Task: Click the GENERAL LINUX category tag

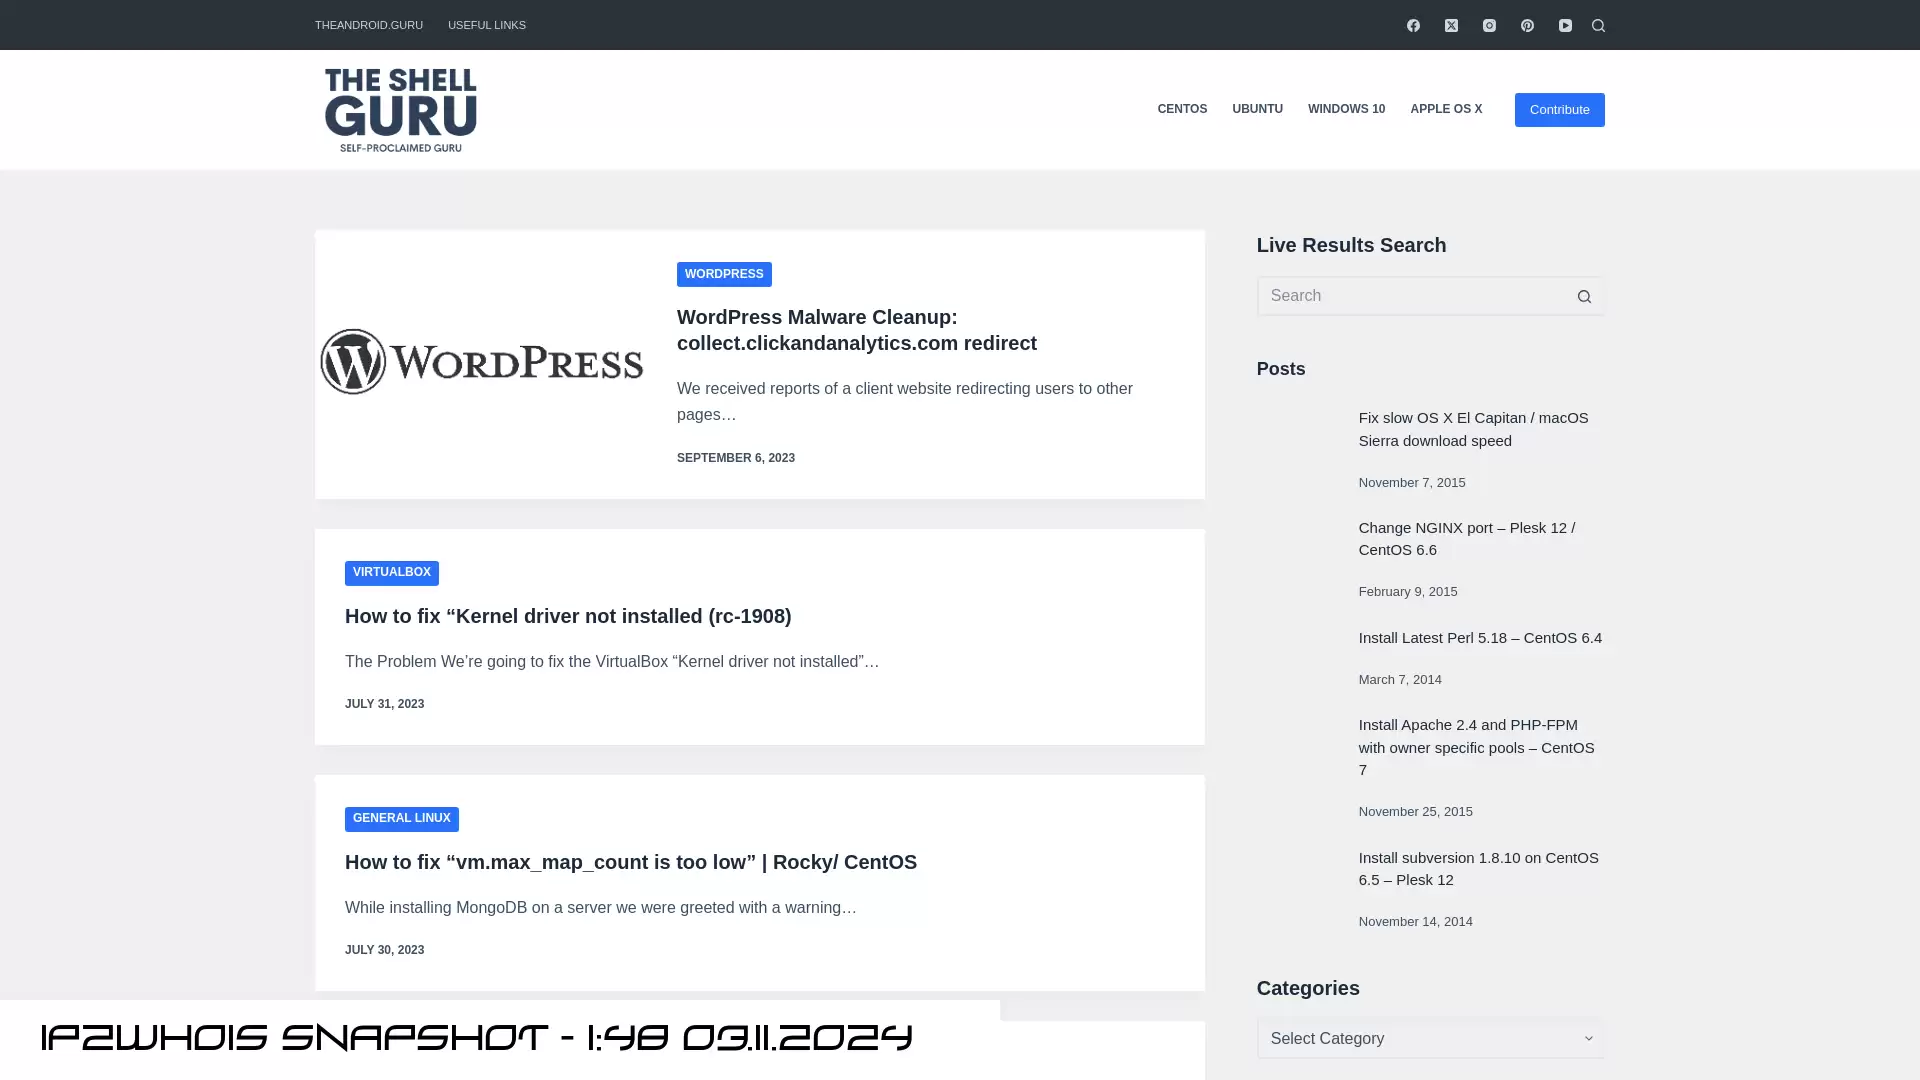Action: (x=402, y=818)
